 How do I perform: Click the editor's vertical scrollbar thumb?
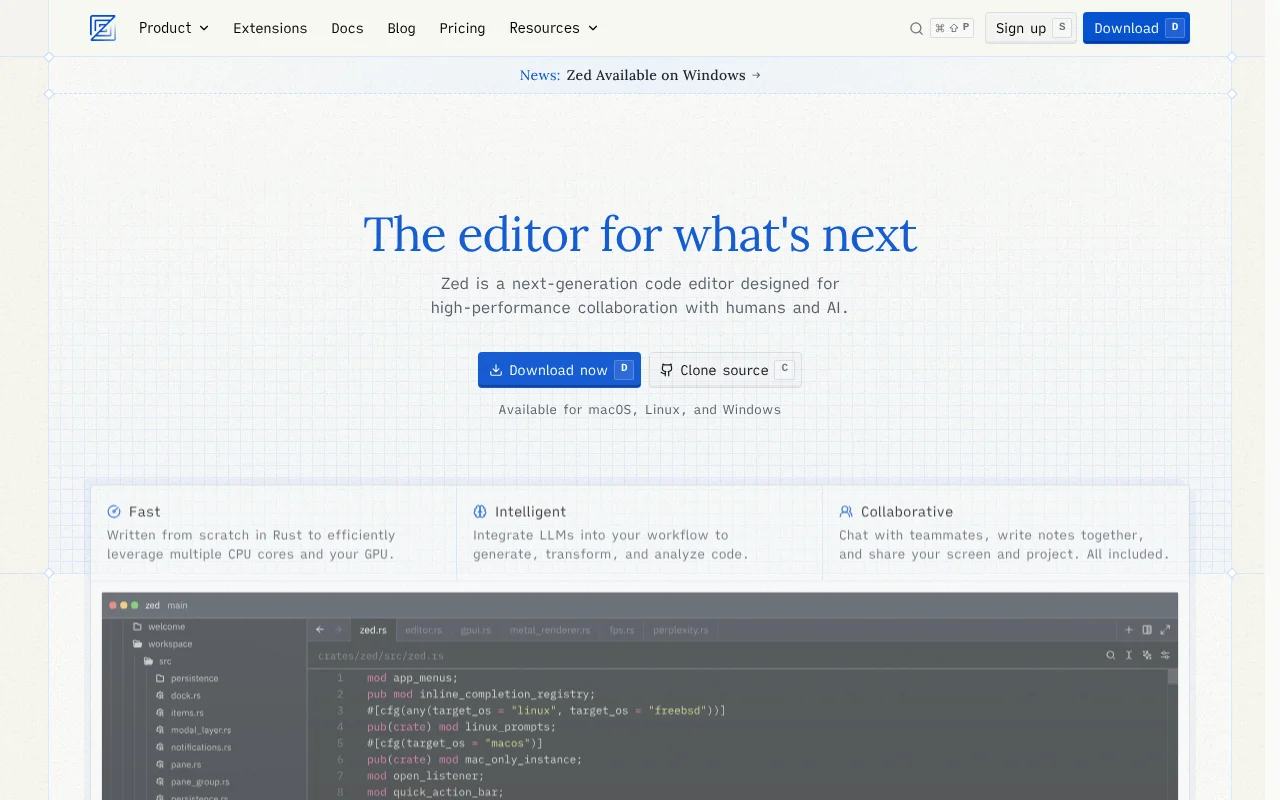pyautogui.click(x=1173, y=677)
